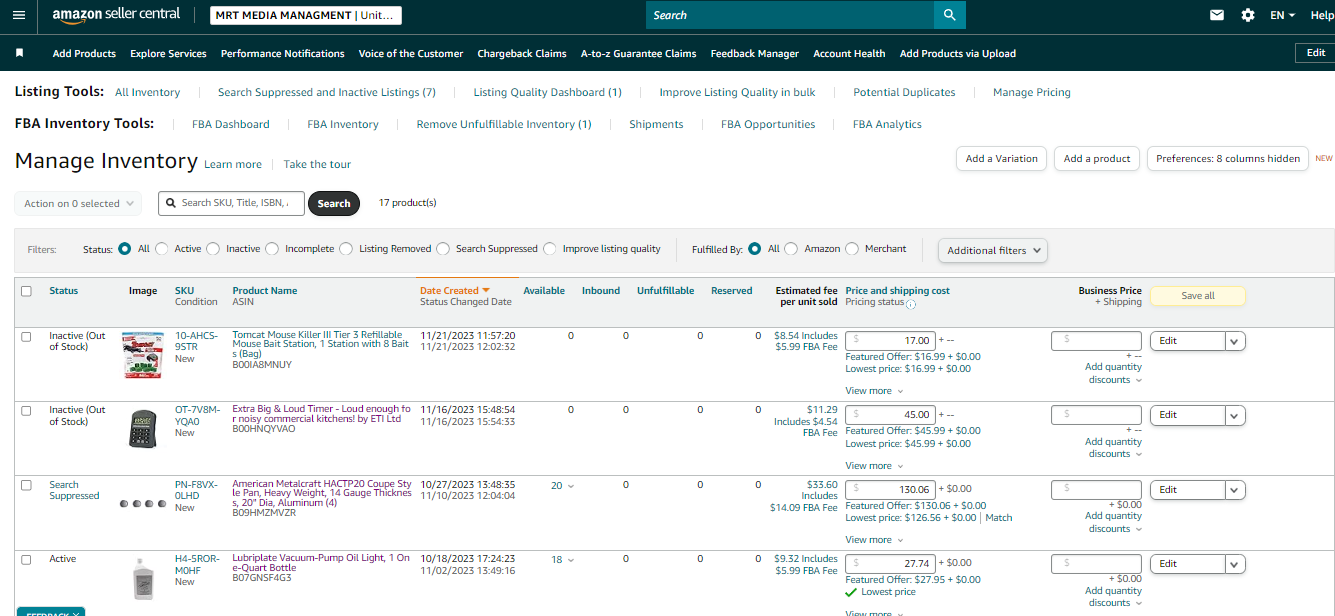
Task: Open the Edit dropdown arrow for Timer row
Action: click(x=1236, y=415)
